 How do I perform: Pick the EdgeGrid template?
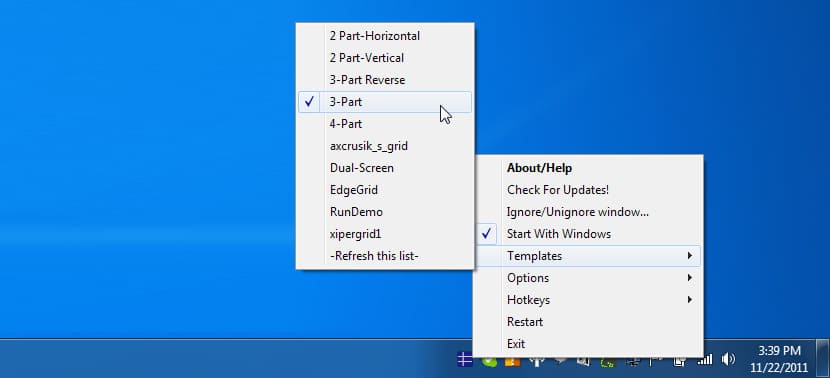tap(385, 190)
